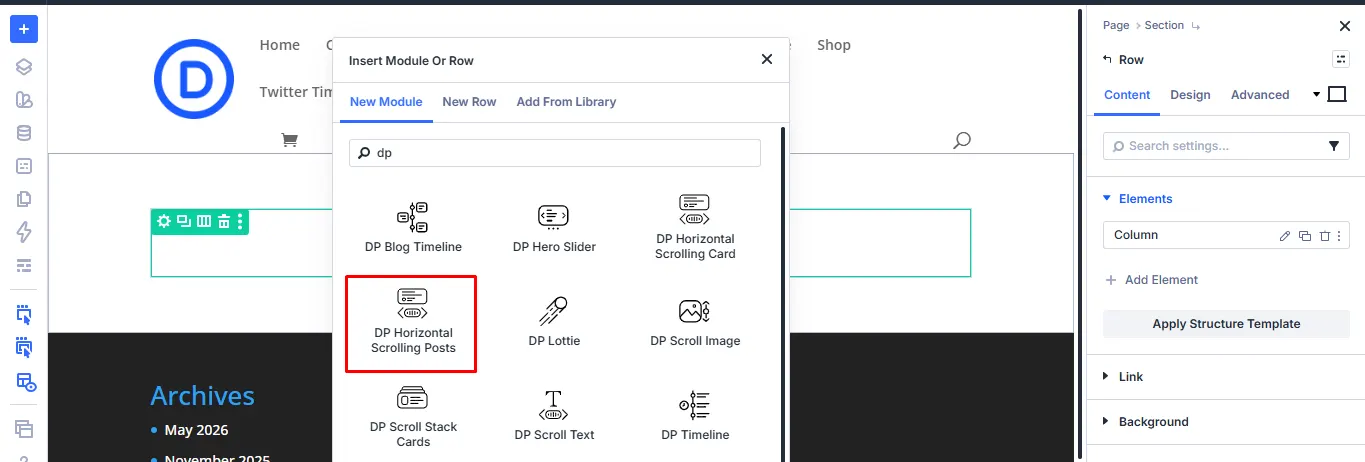Viewport: 1365px width, 462px height.
Task: Select the DP Blog Timeline module
Action: [413, 226]
